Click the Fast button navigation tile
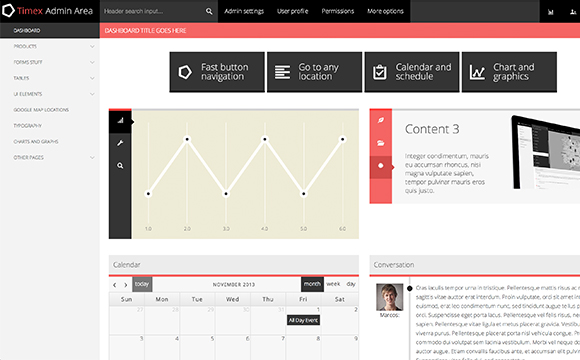This screenshot has height=360, width=580. (217, 72)
